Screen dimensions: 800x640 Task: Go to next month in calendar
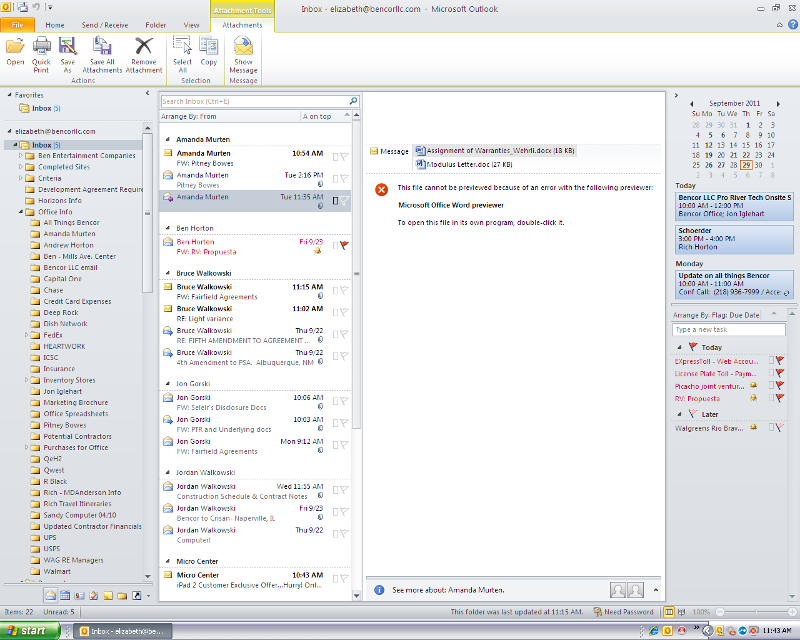tap(778, 104)
